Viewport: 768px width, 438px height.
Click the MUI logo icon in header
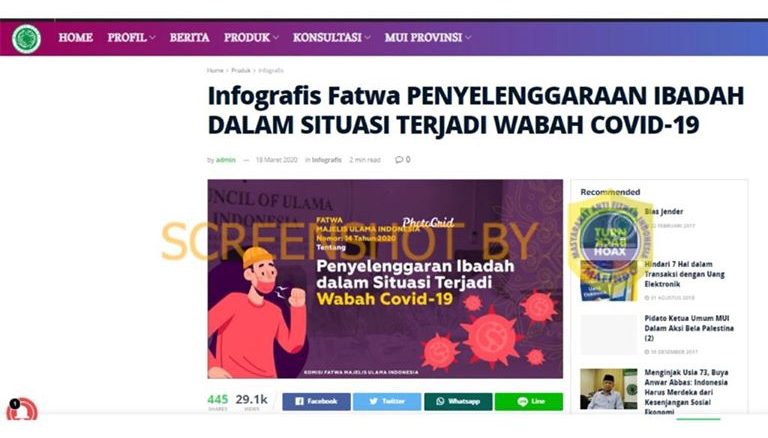point(26,39)
